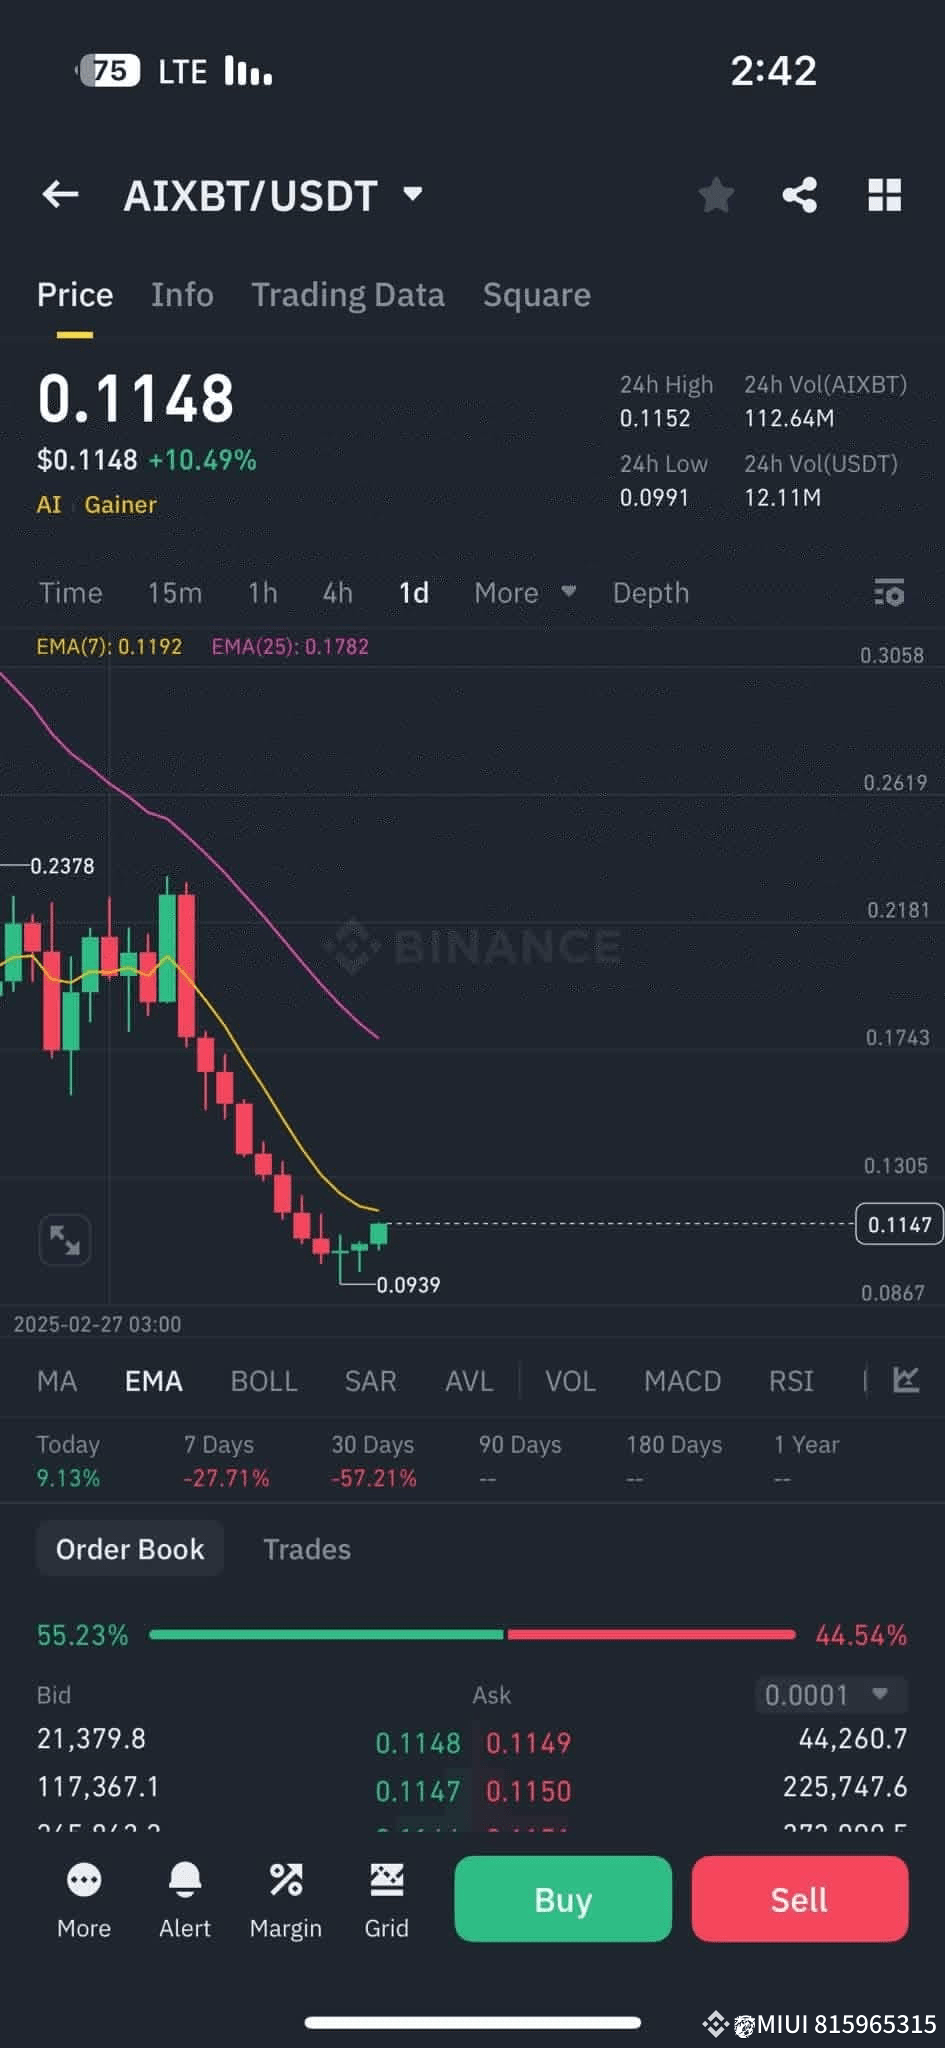Open the AIXBT/USDT pair selector dropdown
This screenshot has width=945, height=2048.
click(x=413, y=194)
